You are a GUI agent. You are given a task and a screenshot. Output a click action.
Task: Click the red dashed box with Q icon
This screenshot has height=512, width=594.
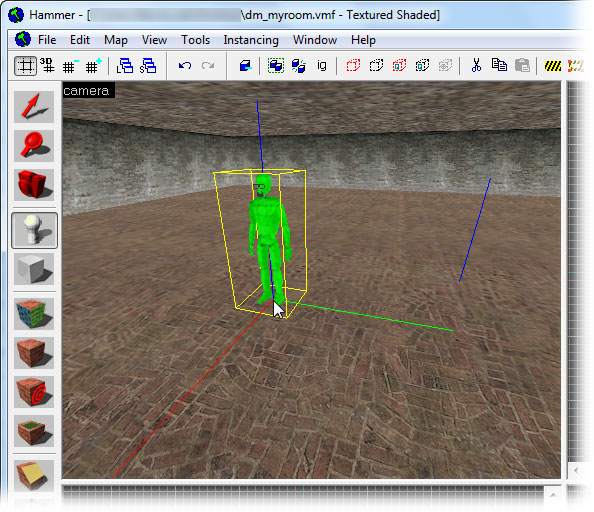(399, 66)
